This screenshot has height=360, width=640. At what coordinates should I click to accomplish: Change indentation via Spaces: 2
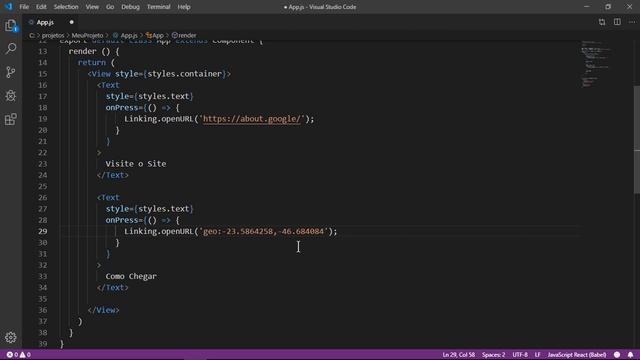[493, 355]
